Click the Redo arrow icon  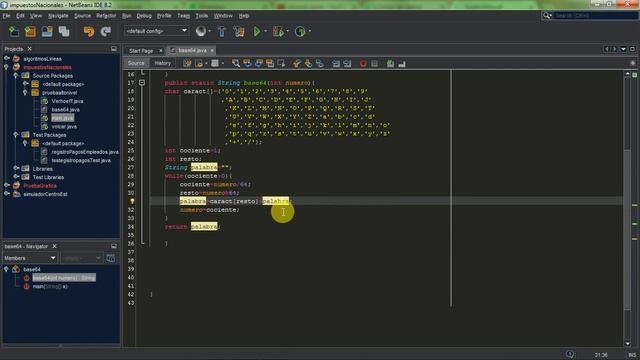(106, 31)
